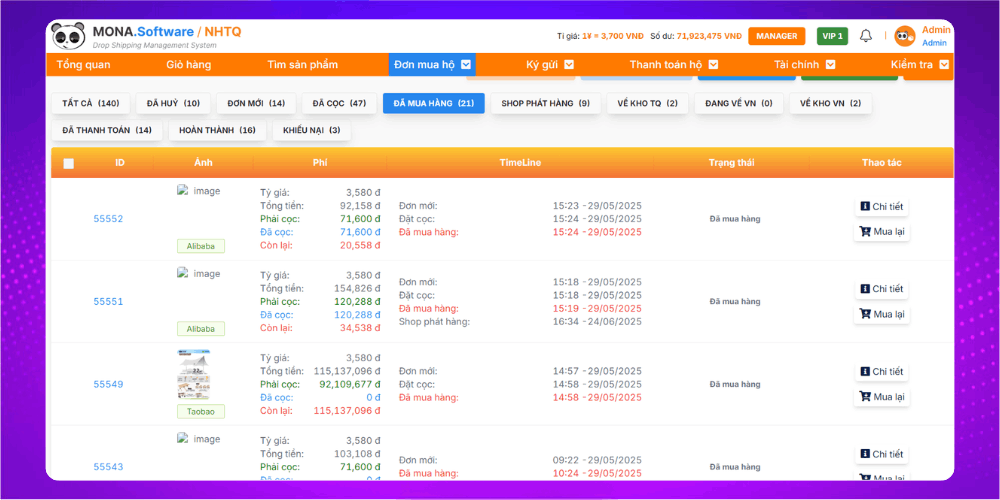Click the MONA panda logo

[x=69, y=36]
